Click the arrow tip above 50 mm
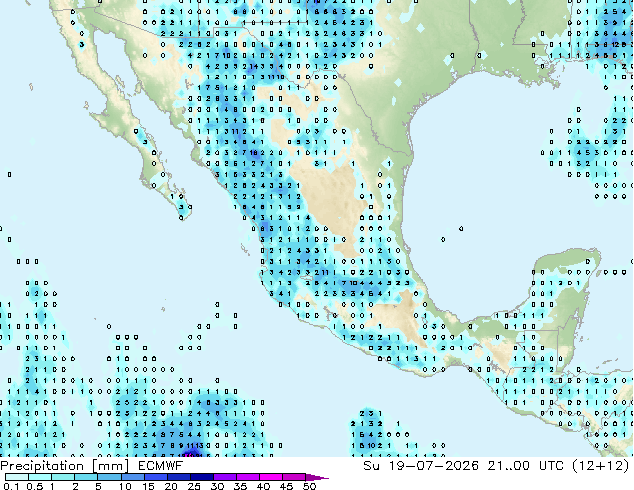 [x=317, y=477]
